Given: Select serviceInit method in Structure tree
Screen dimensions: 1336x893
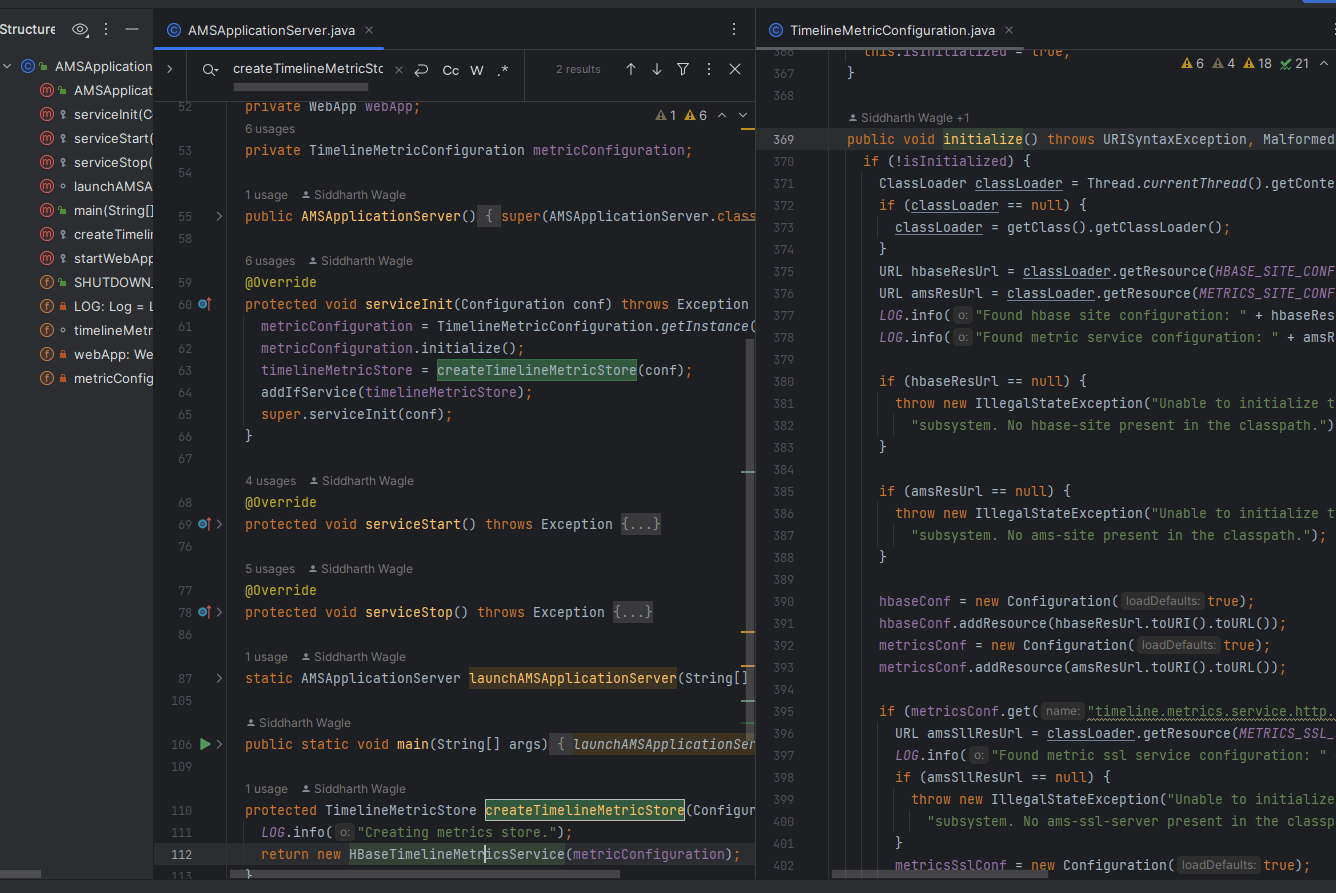Looking at the screenshot, I should 113,114.
